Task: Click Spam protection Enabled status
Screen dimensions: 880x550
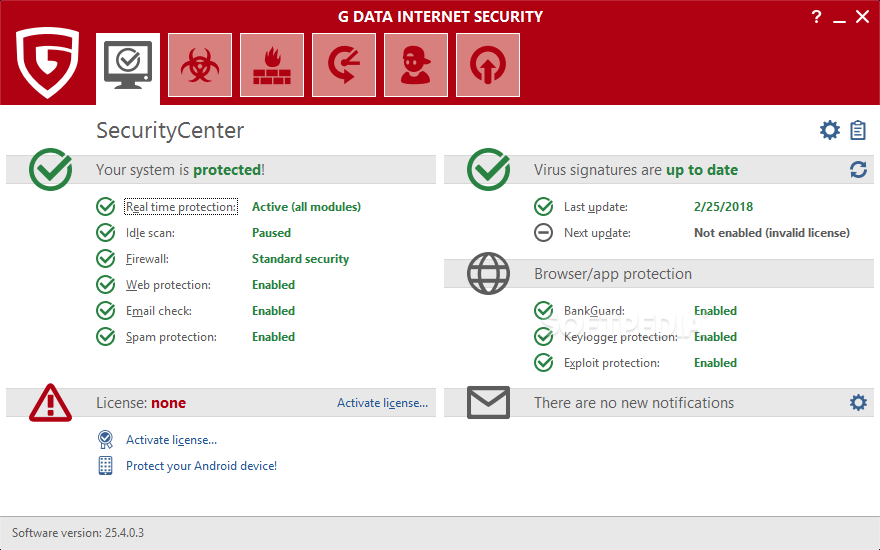Action: [x=273, y=337]
